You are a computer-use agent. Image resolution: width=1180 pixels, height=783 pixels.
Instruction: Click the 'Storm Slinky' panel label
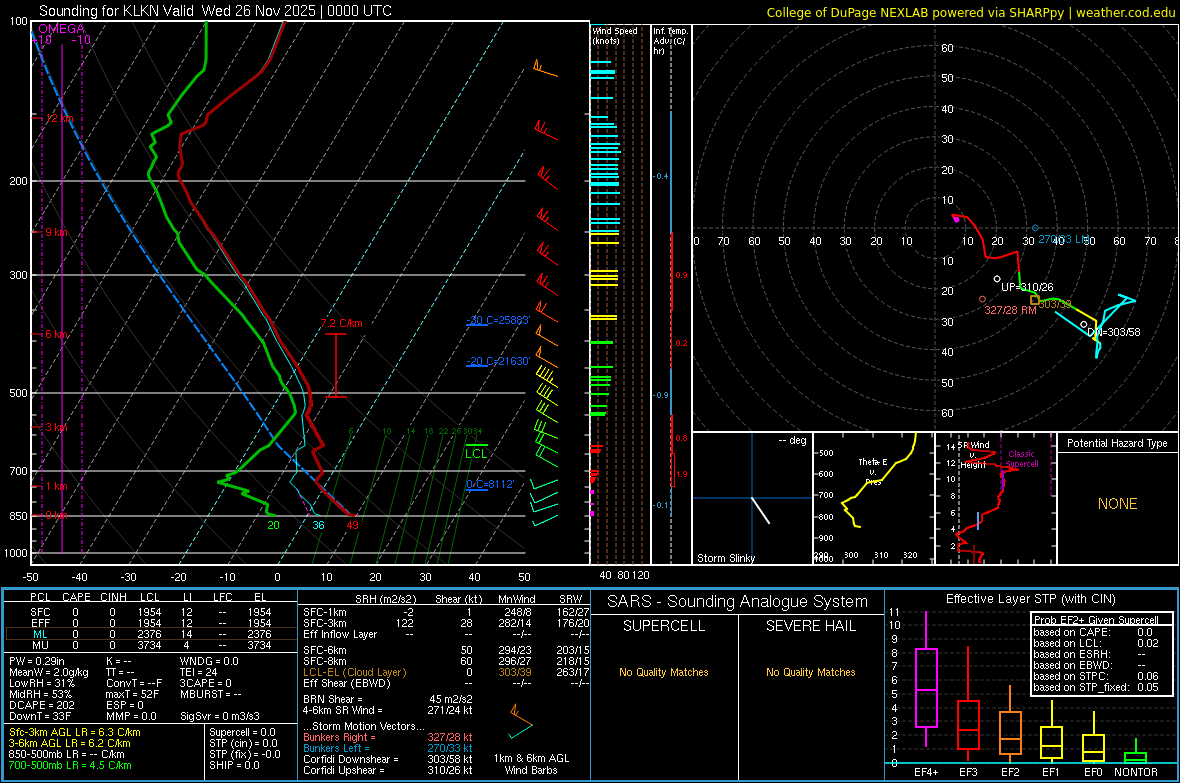click(725, 558)
